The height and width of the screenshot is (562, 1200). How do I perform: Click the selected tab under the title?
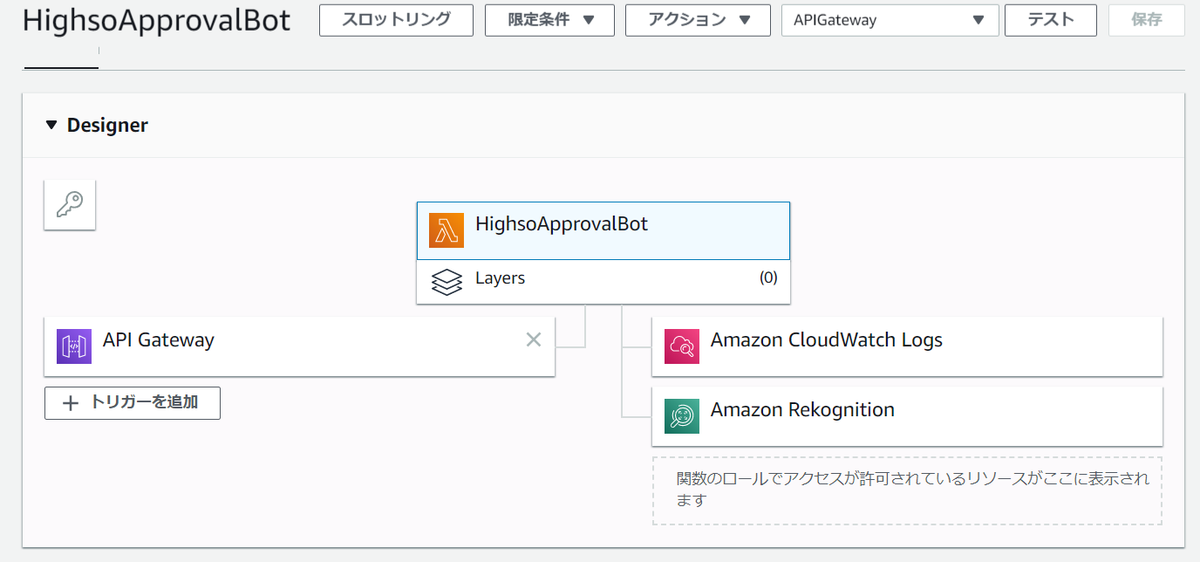(61, 58)
